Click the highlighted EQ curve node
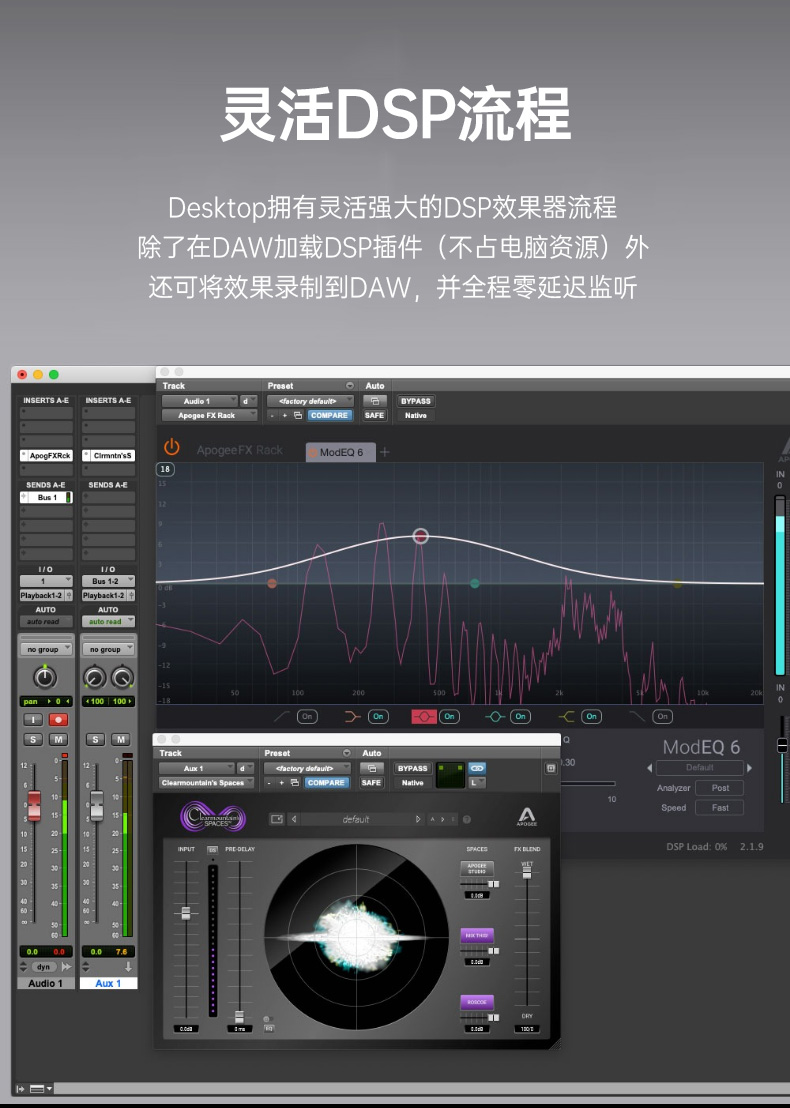790x1108 pixels. [420, 536]
